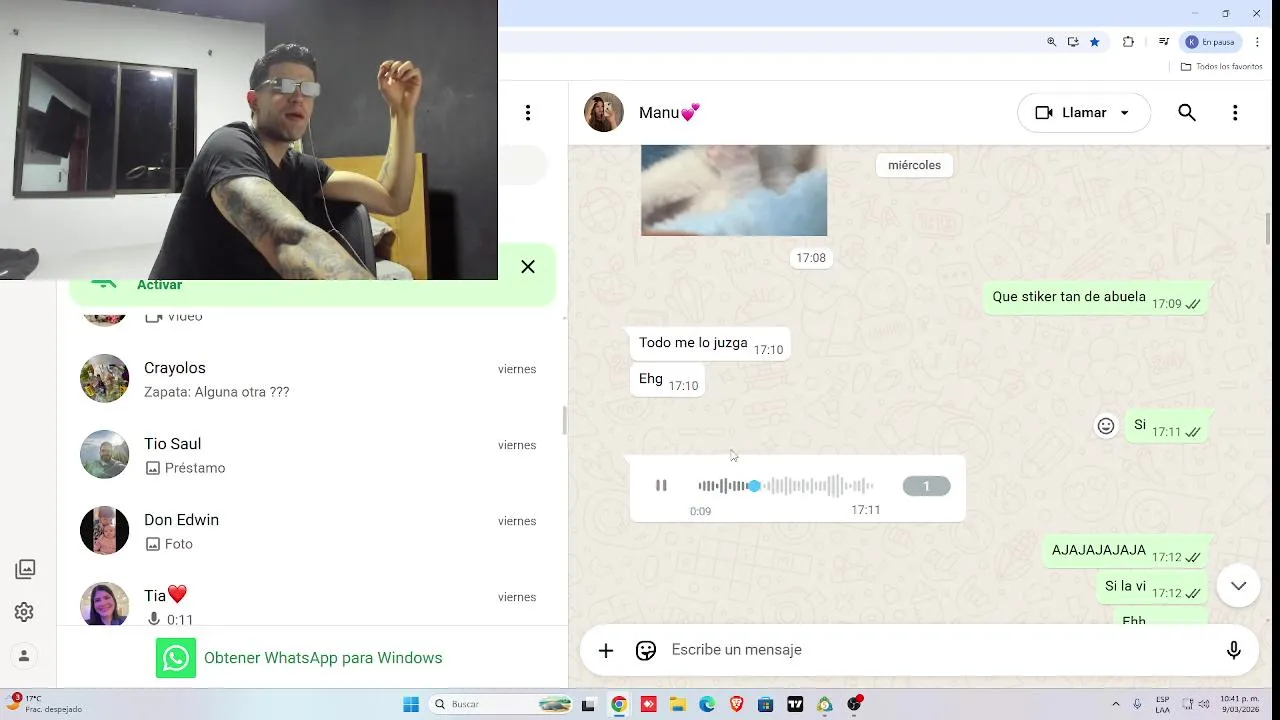View Manu contact name header

[669, 113]
